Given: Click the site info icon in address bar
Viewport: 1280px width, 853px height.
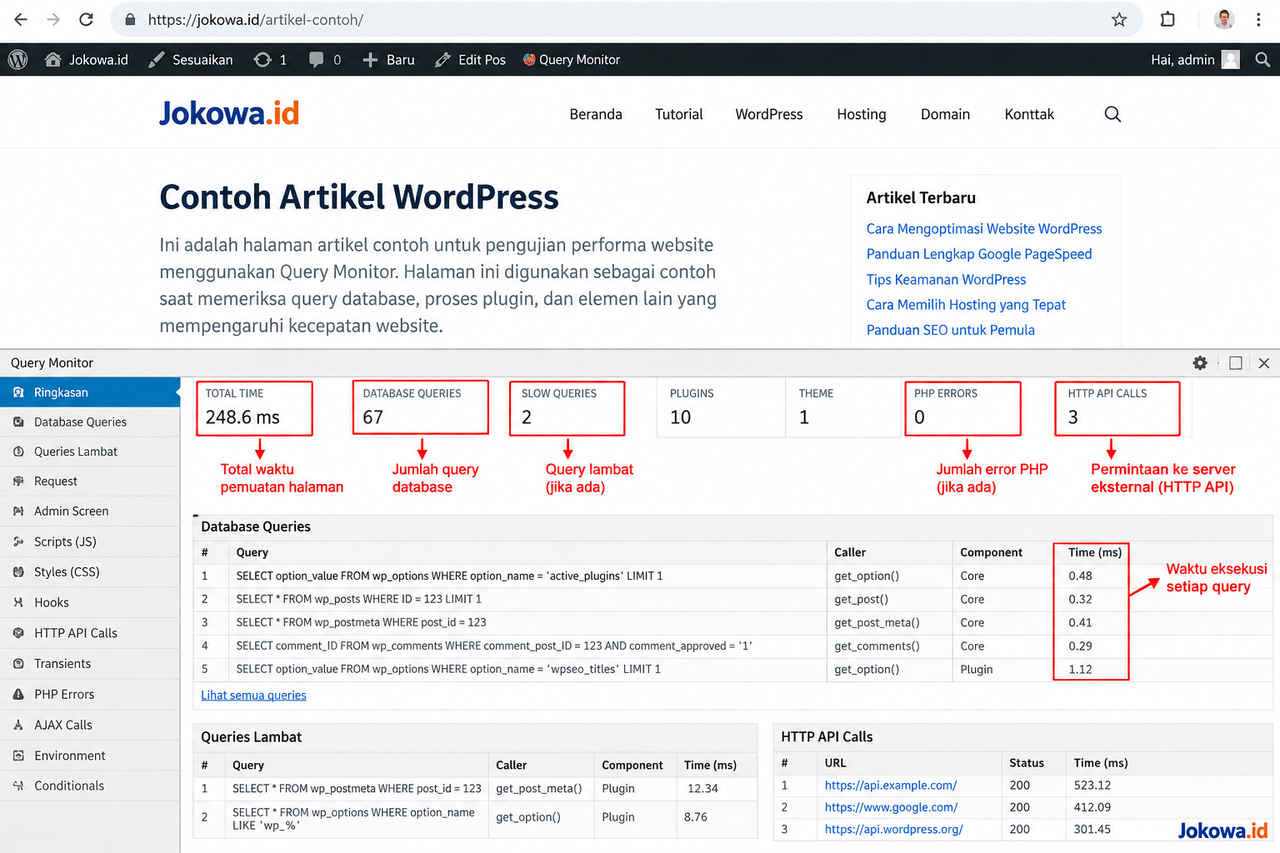Looking at the screenshot, I should 129,20.
